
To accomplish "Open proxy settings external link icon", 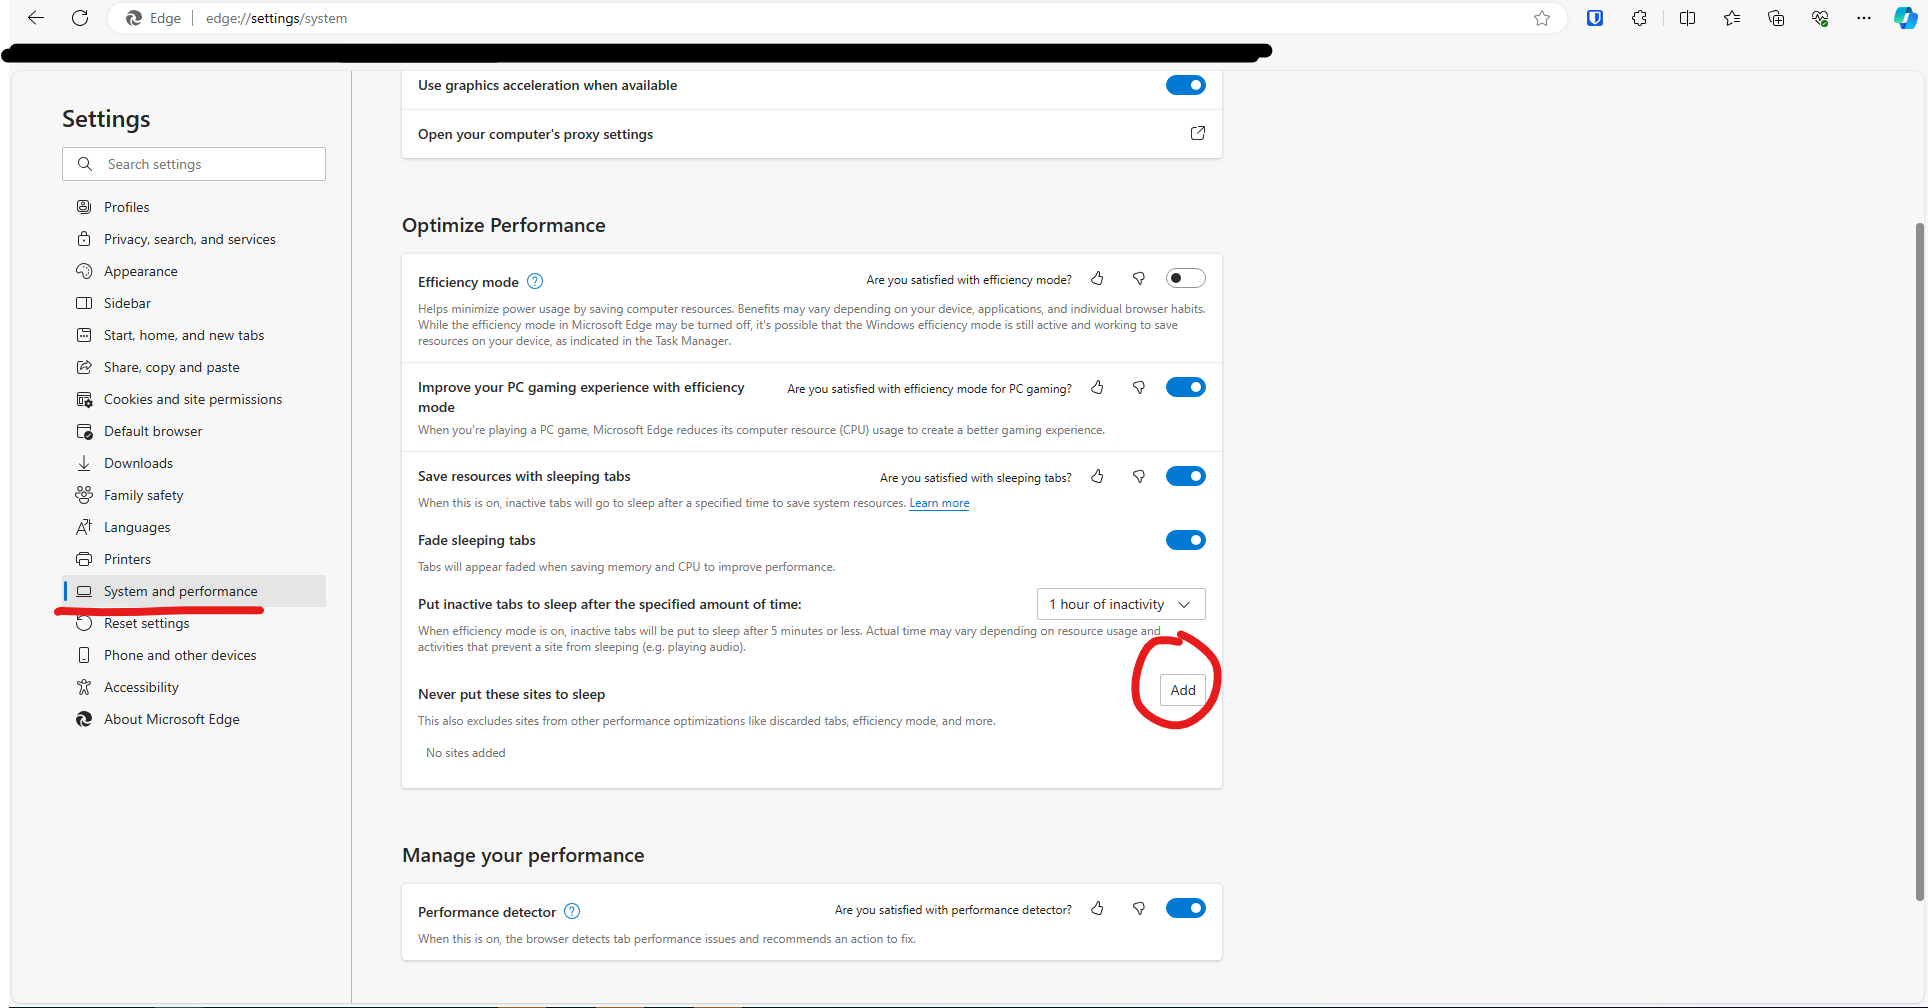I will click(x=1197, y=133).
